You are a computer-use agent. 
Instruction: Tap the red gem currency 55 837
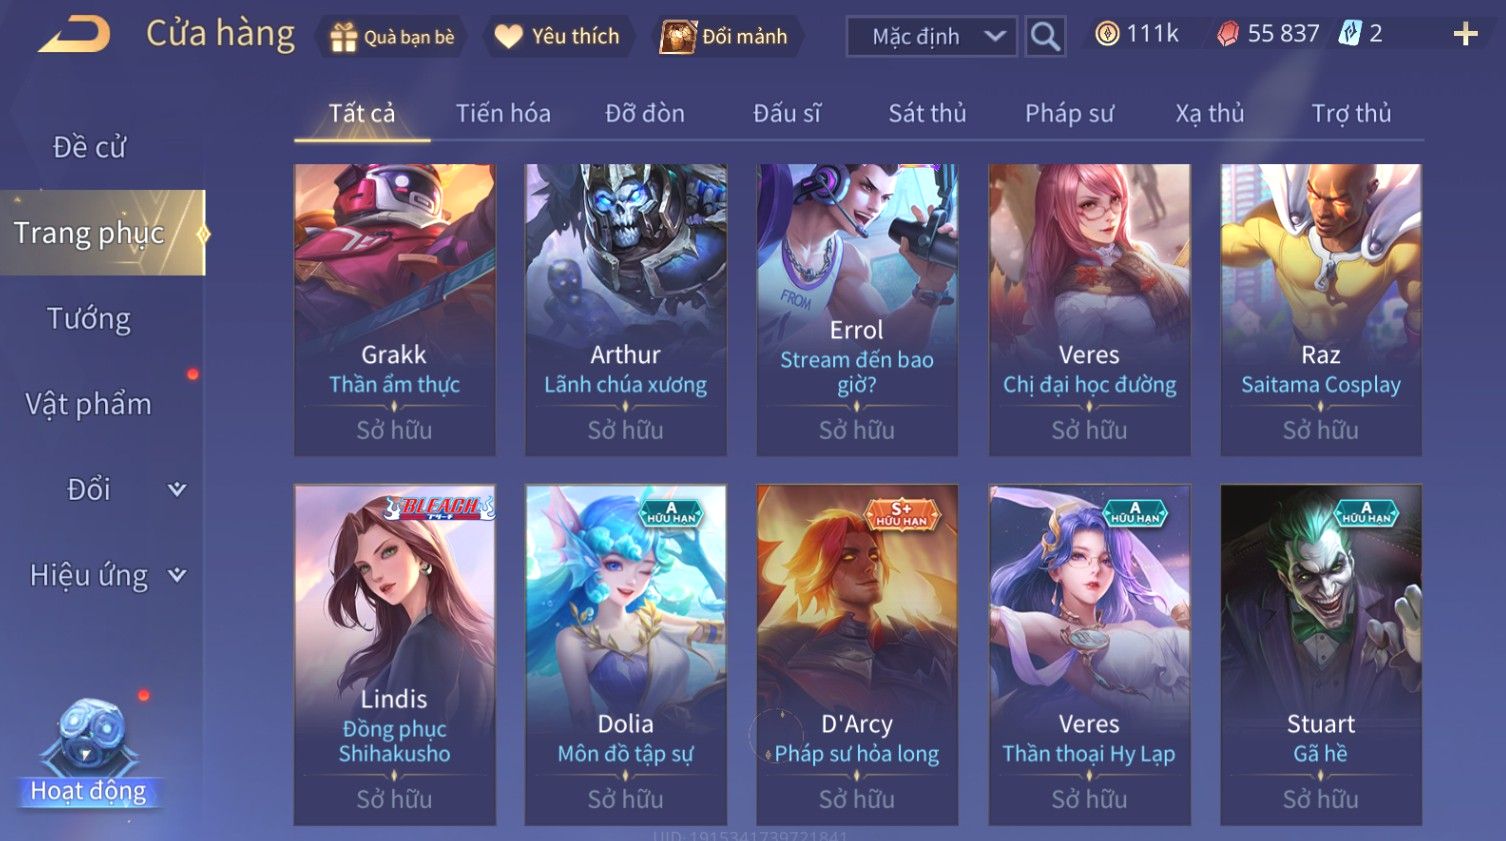tap(1268, 34)
